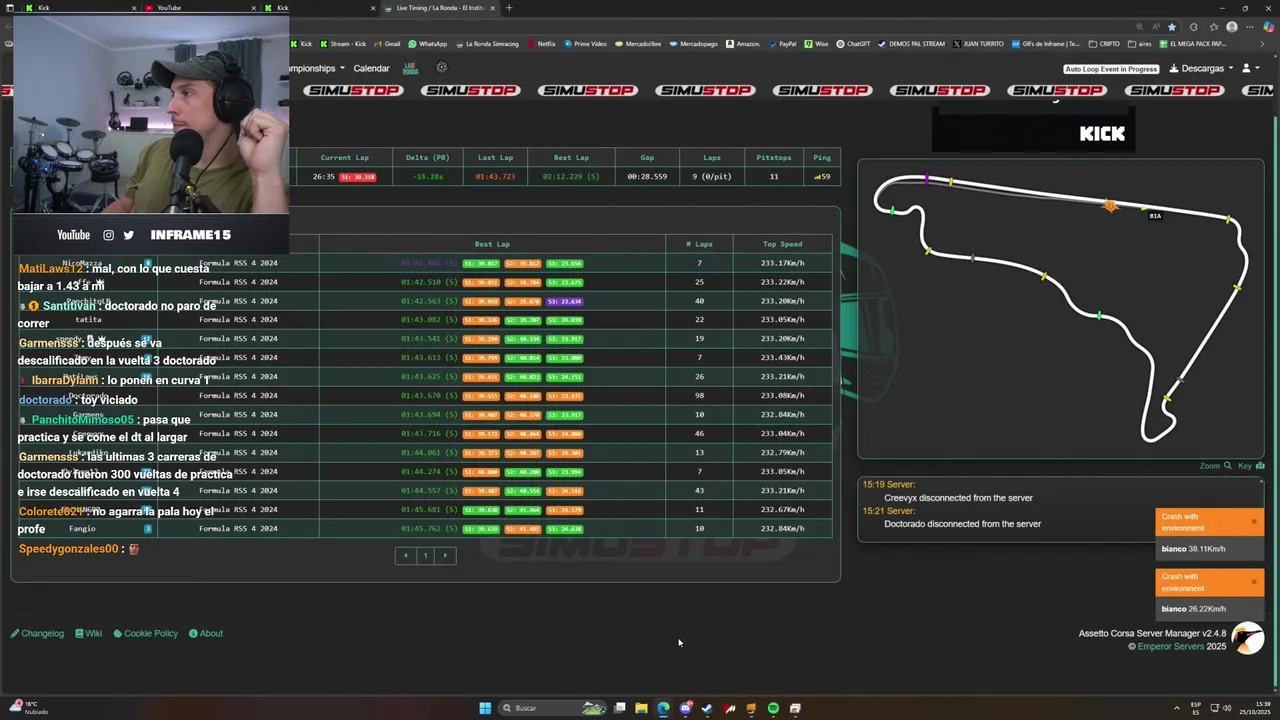The width and height of the screenshot is (1280, 720).
Task: Dismiss the bianco 38.11Km/h crash notification
Action: click(1254, 521)
